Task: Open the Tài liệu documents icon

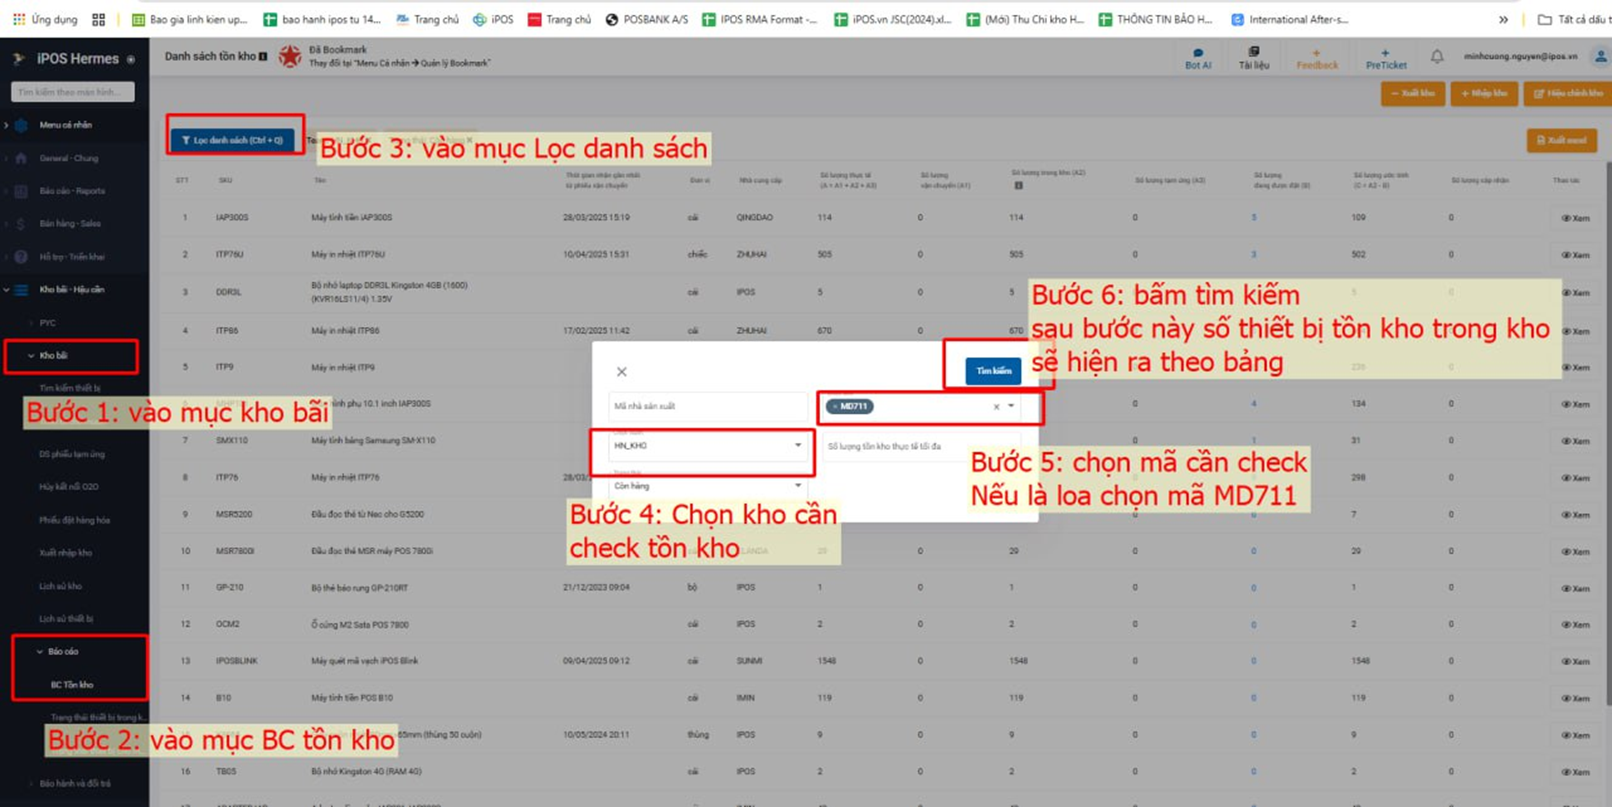Action: [x=1254, y=52]
